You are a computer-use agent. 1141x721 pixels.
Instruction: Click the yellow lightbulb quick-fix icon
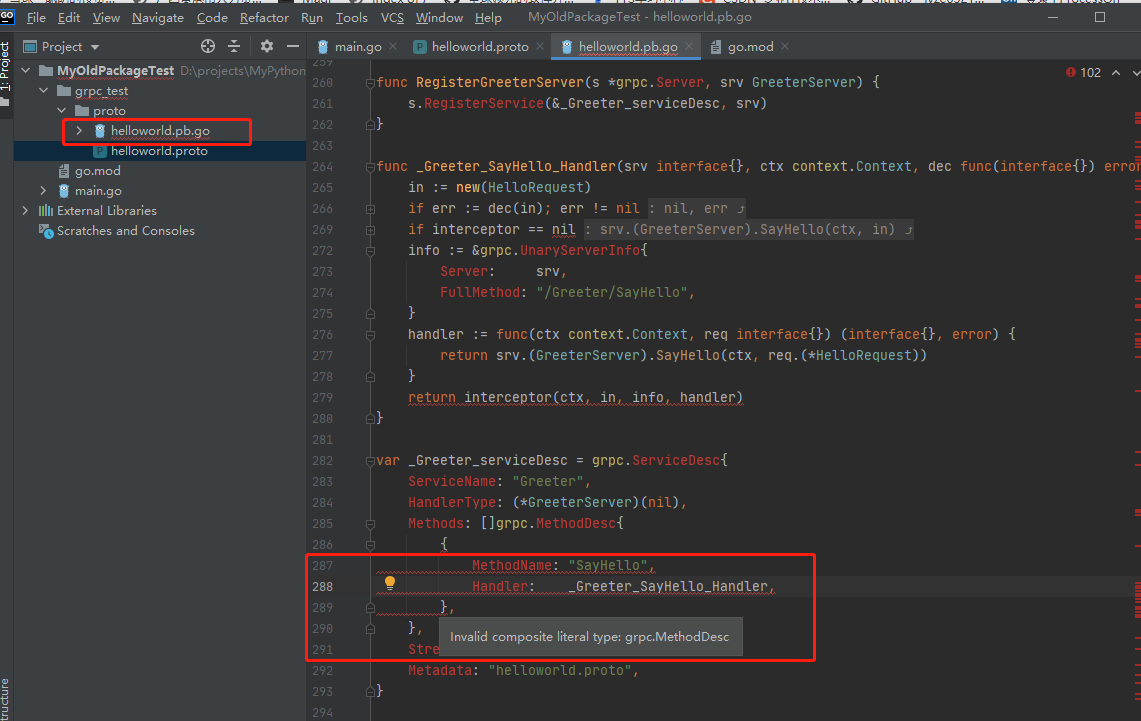point(390,582)
